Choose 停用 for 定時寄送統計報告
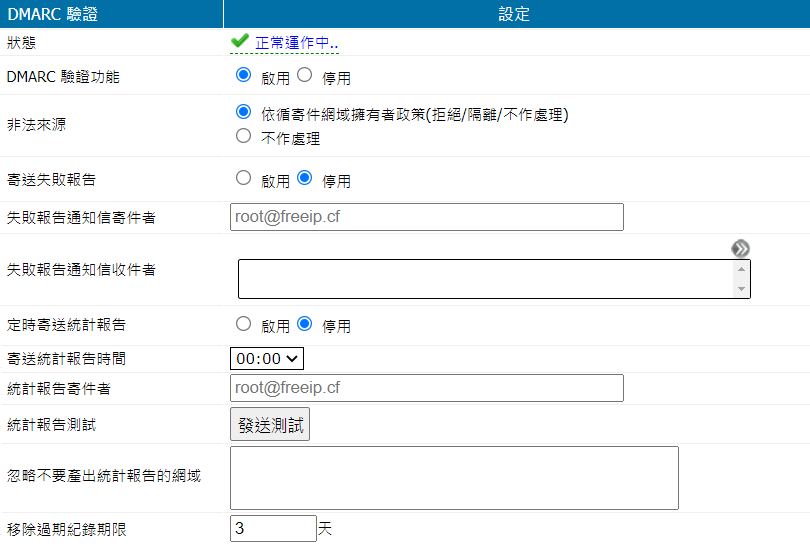Viewport: 810px width, 555px height. [x=305, y=323]
